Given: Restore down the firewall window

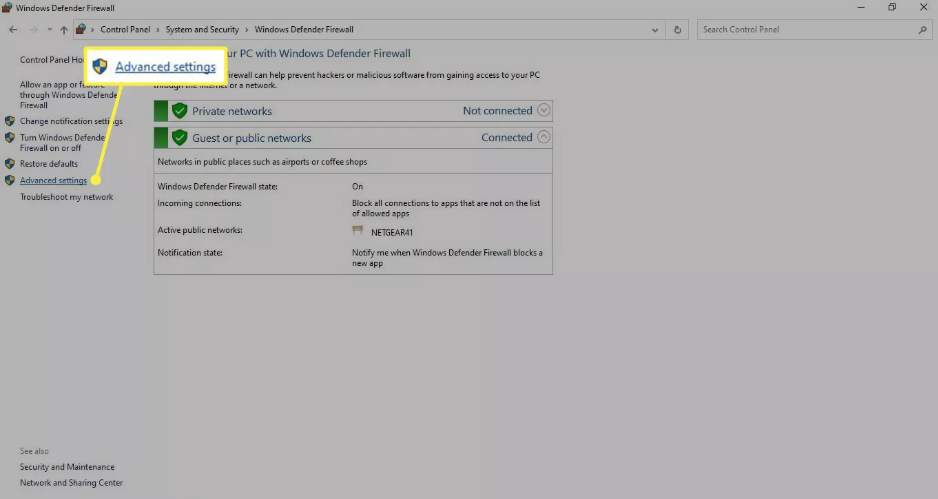Looking at the screenshot, I should pyautogui.click(x=892, y=7).
